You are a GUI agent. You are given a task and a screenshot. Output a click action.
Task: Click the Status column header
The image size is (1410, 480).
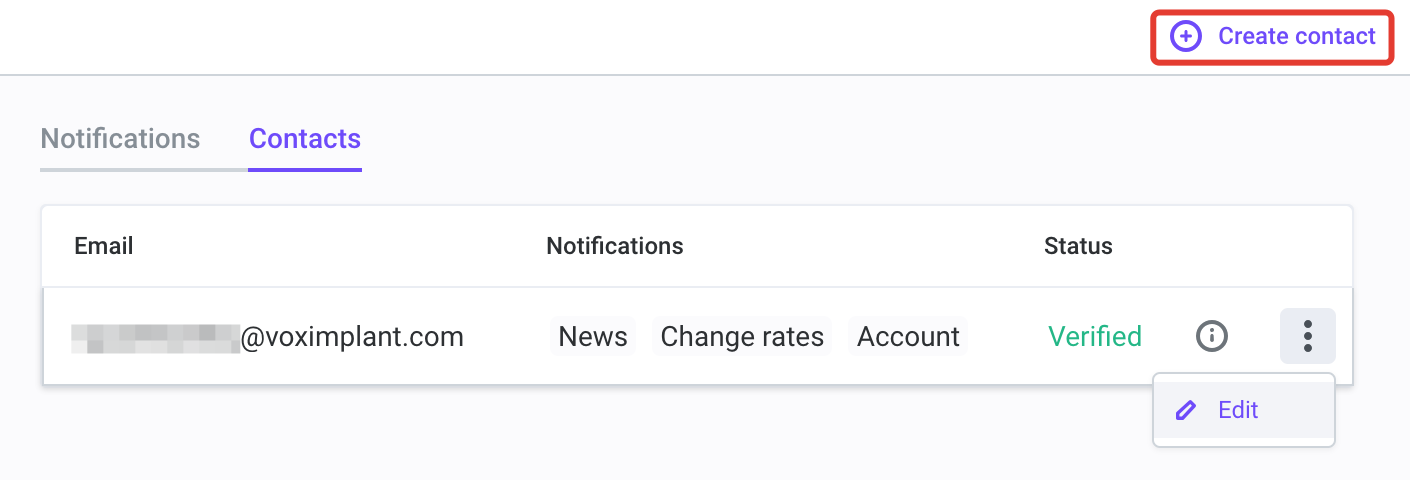point(1078,246)
